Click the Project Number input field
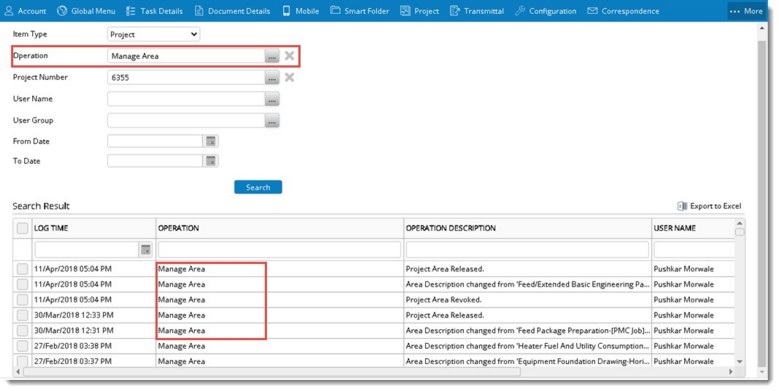 click(x=186, y=78)
